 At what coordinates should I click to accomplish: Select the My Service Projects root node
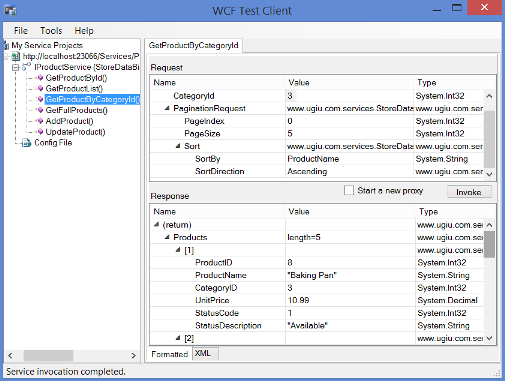47,45
